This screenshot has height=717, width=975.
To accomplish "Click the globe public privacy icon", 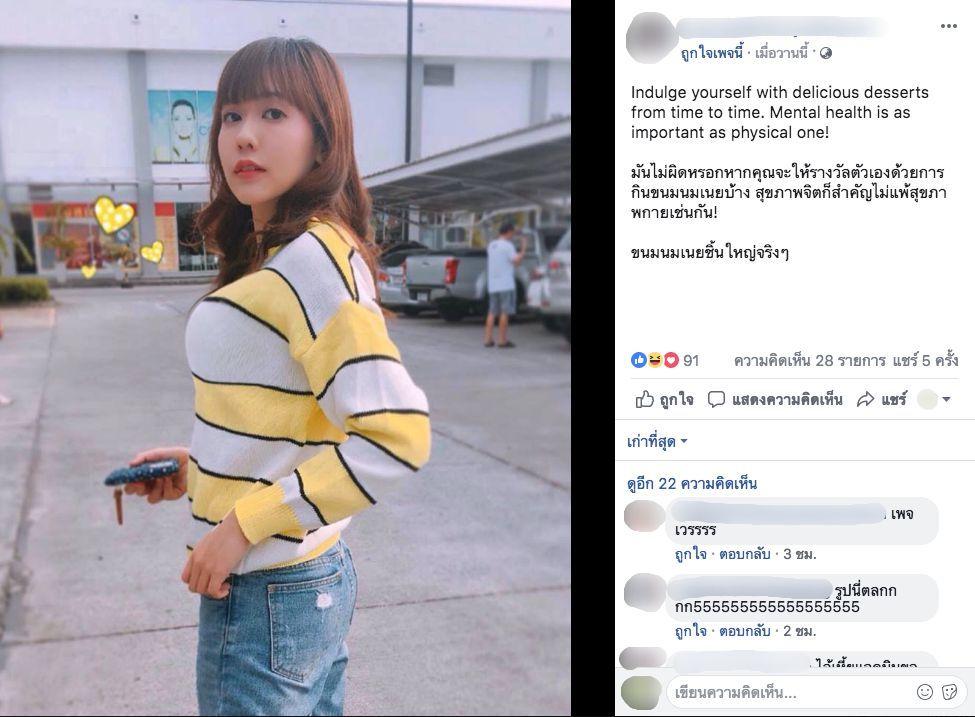I will pyautogui.click(x=826, y=53).
